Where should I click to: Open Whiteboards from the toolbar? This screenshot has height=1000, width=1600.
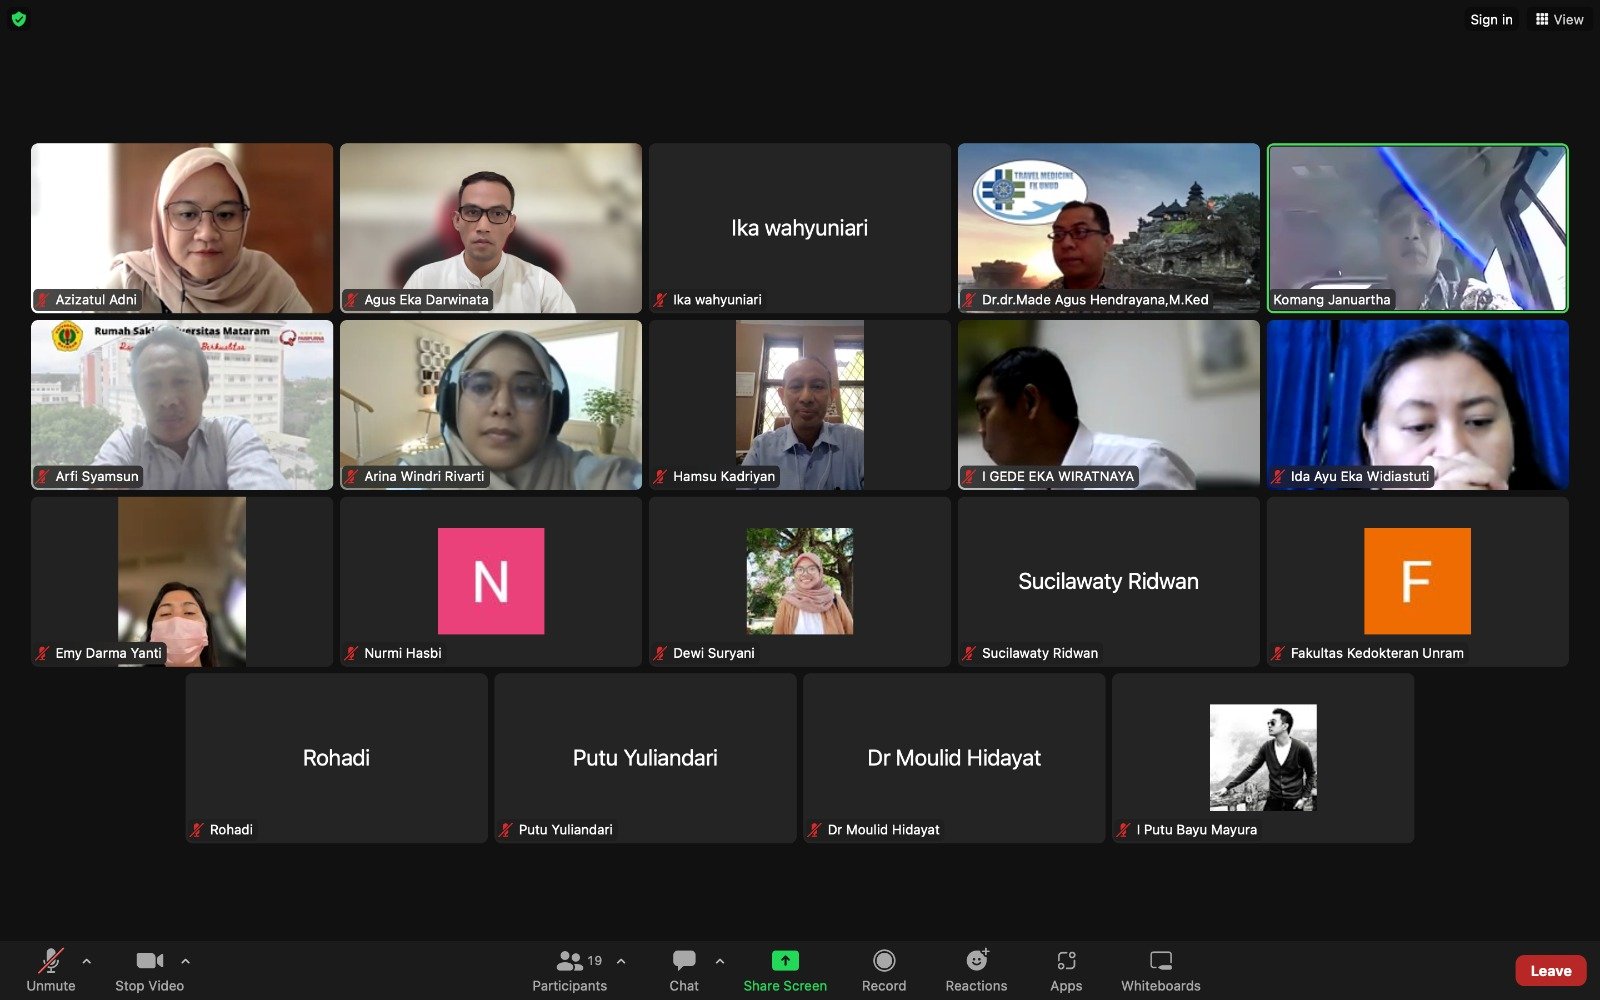(x=1160, y=962)
